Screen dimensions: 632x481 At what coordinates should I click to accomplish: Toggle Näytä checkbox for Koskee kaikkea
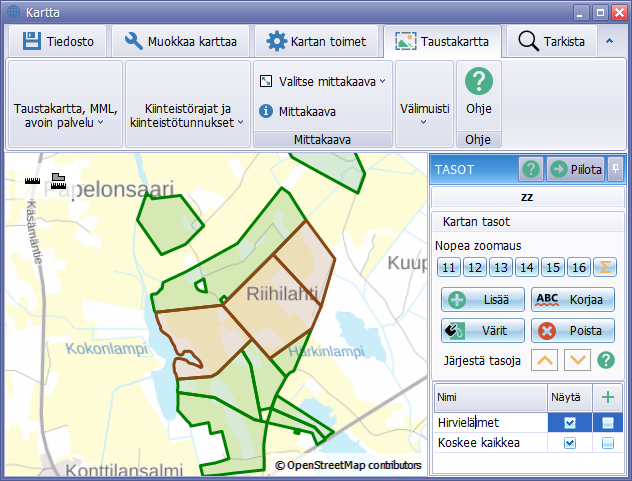[570, 443]
